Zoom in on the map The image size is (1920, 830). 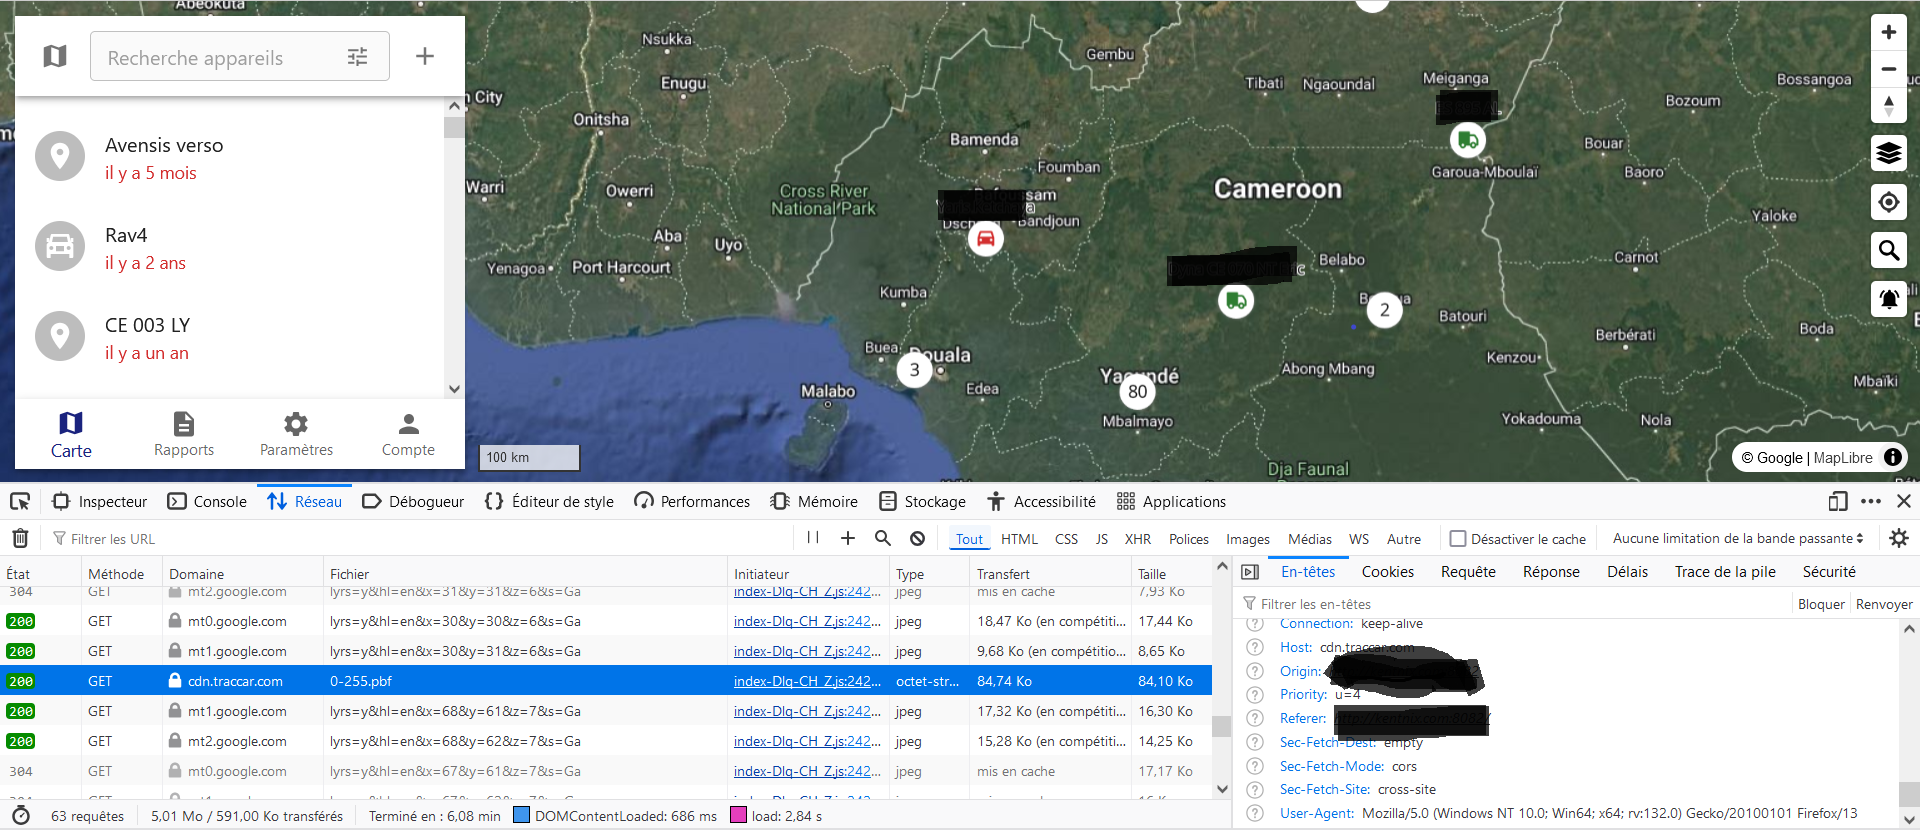pyautogui.click(x=1888, y=33)
